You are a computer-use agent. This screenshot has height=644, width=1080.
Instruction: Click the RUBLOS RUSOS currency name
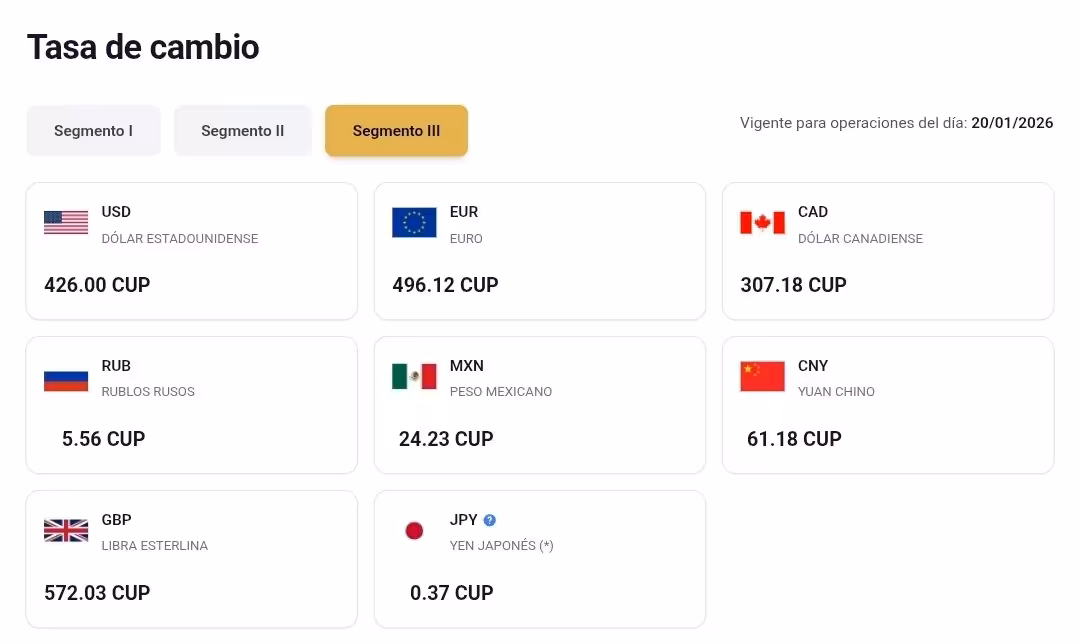(148, 392)
